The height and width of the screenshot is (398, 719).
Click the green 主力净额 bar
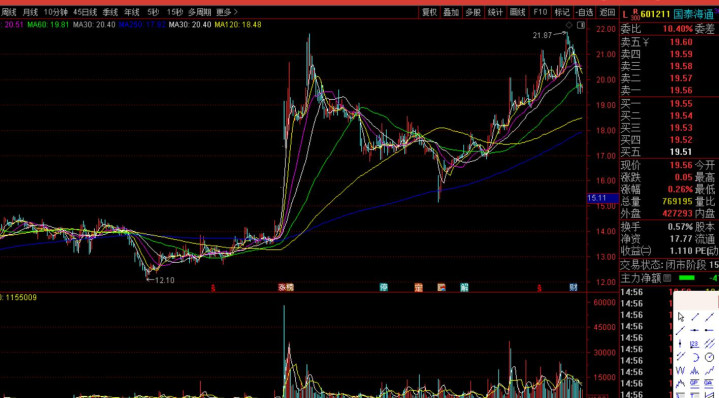click(x=686, y=277)
